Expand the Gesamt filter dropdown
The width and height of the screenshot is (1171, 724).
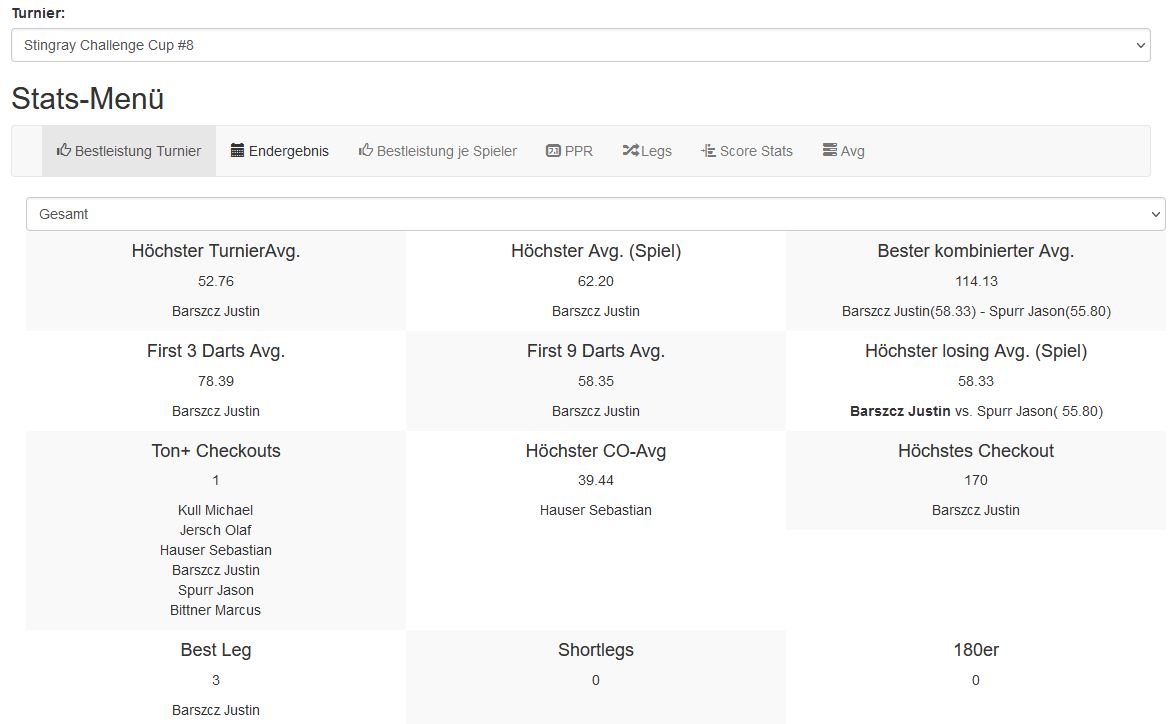(x=595, y=214)
